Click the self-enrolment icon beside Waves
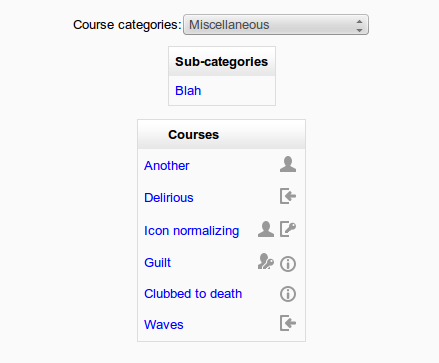439x363 pixels. click(x=288, y=323)
